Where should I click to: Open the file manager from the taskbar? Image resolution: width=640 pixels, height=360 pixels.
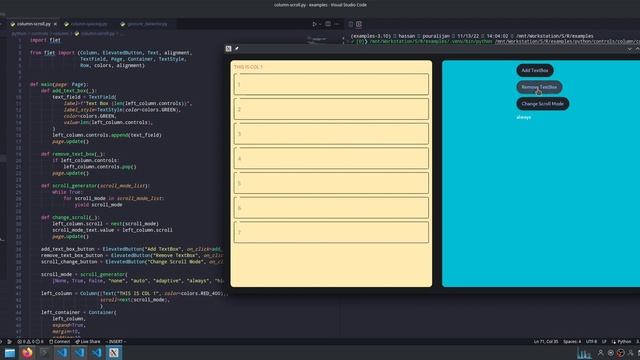coord(10,353)
